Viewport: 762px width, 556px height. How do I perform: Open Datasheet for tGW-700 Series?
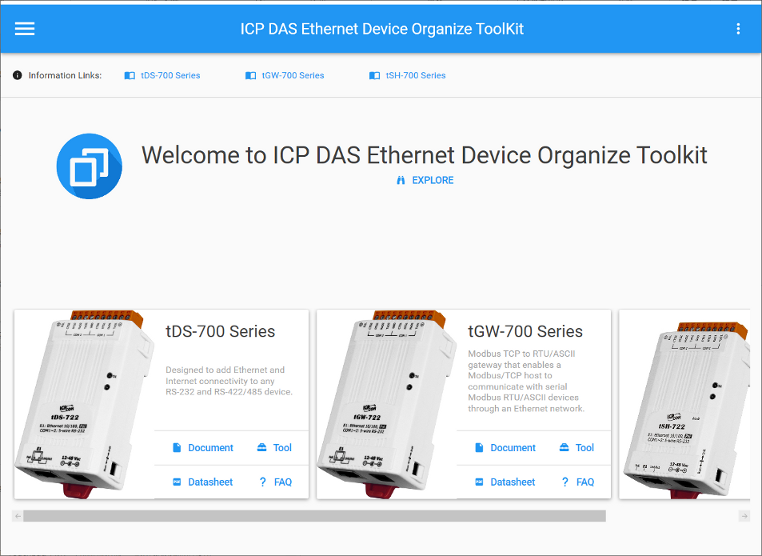click(505, 482)
